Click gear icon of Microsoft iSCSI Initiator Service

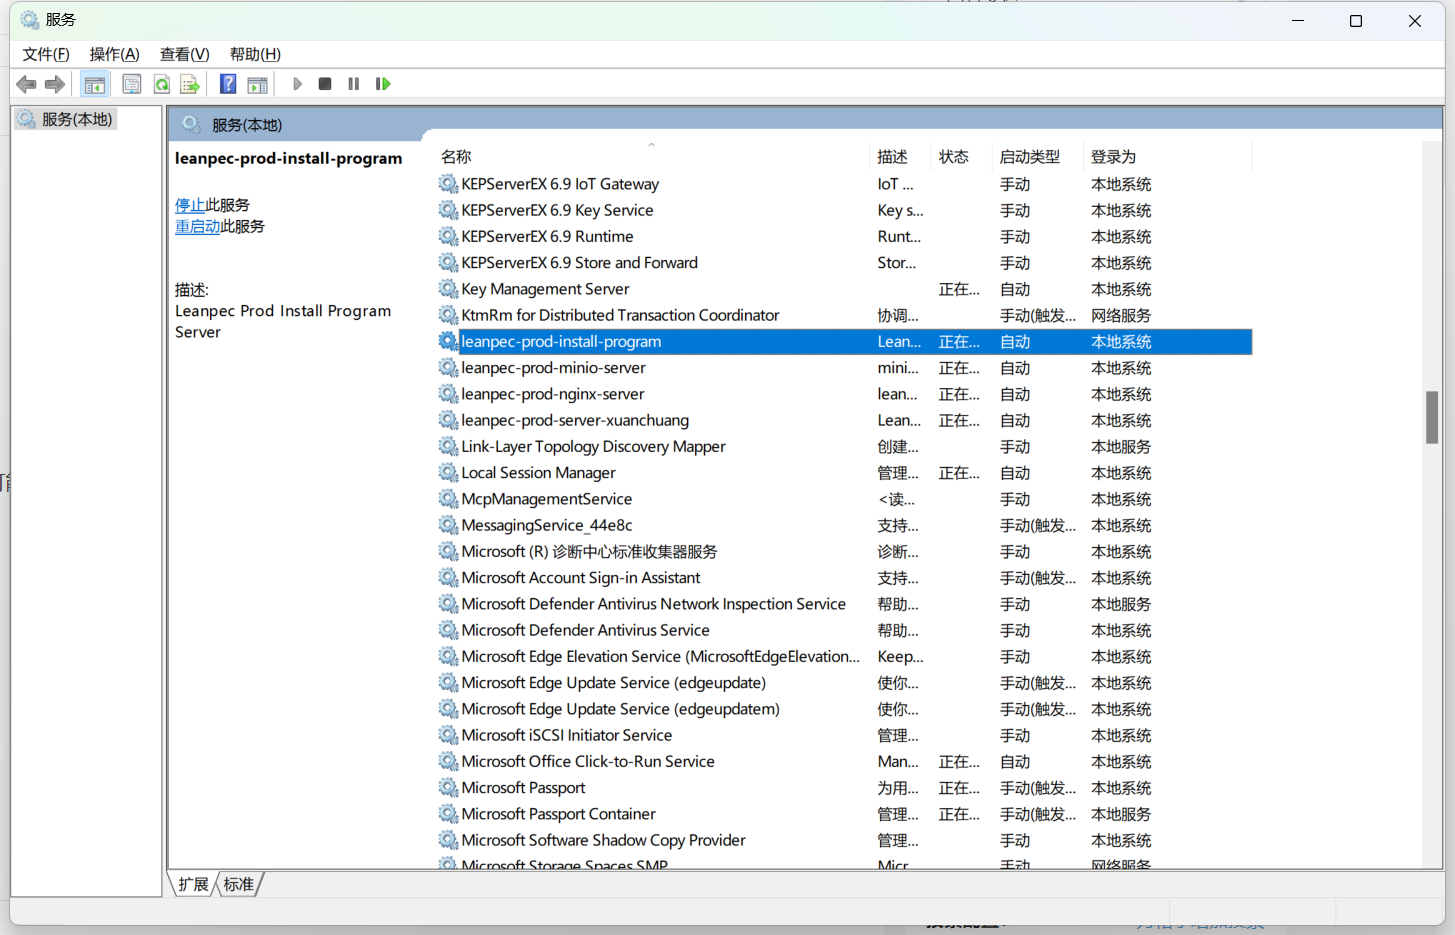pyautogui.click(x=448, y=734)
